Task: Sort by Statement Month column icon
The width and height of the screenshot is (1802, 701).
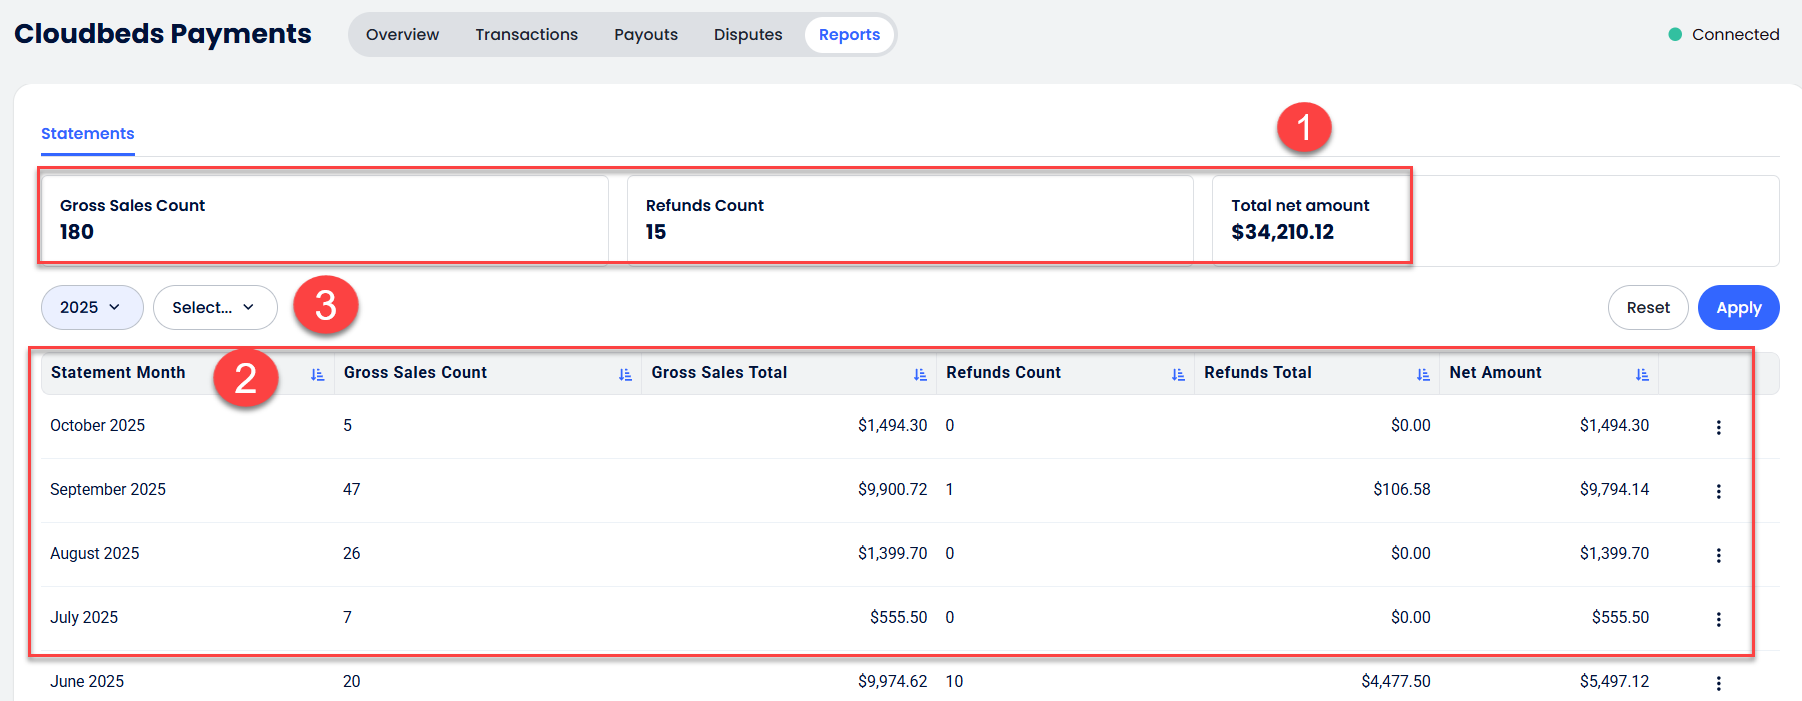Action: [x=317, y=374]
